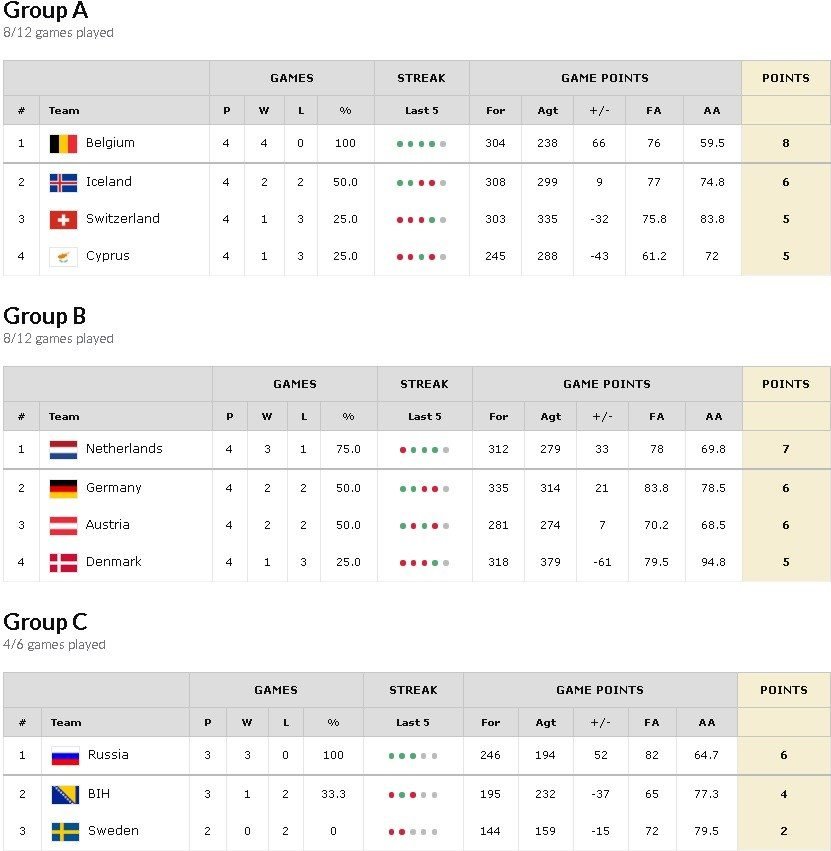Click the Netherlands flag icon
831x851 pixels.
63,450
